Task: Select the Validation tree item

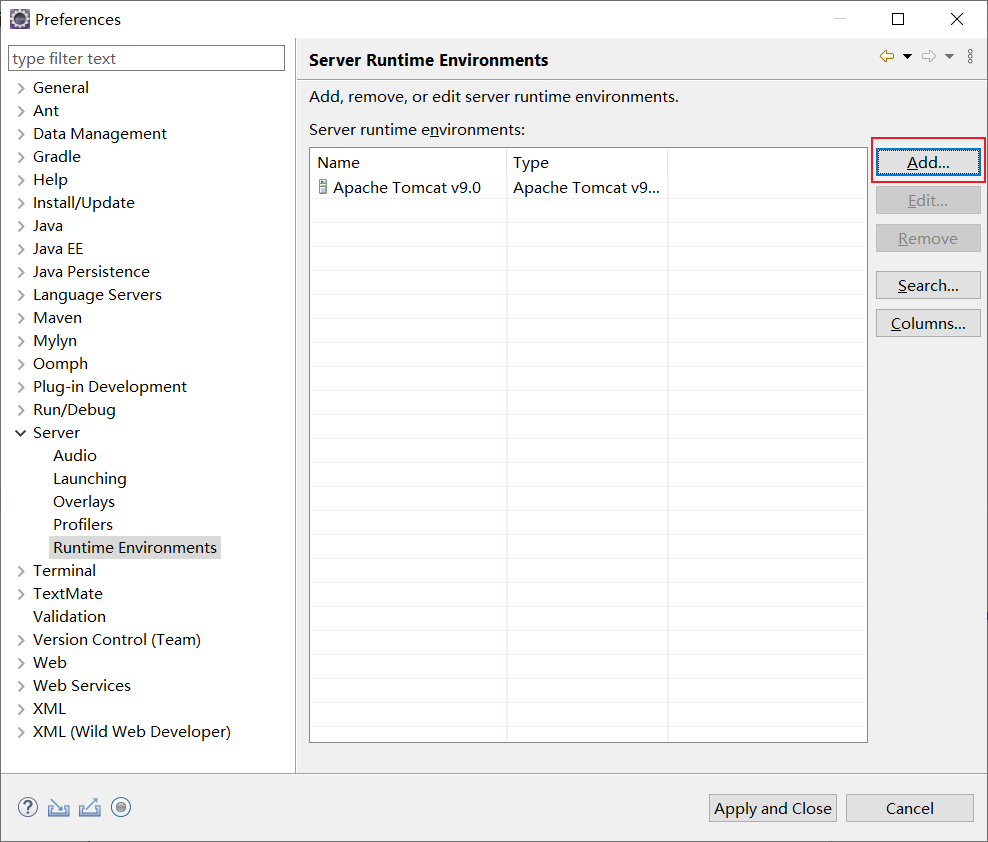Action: coord(69,616)
